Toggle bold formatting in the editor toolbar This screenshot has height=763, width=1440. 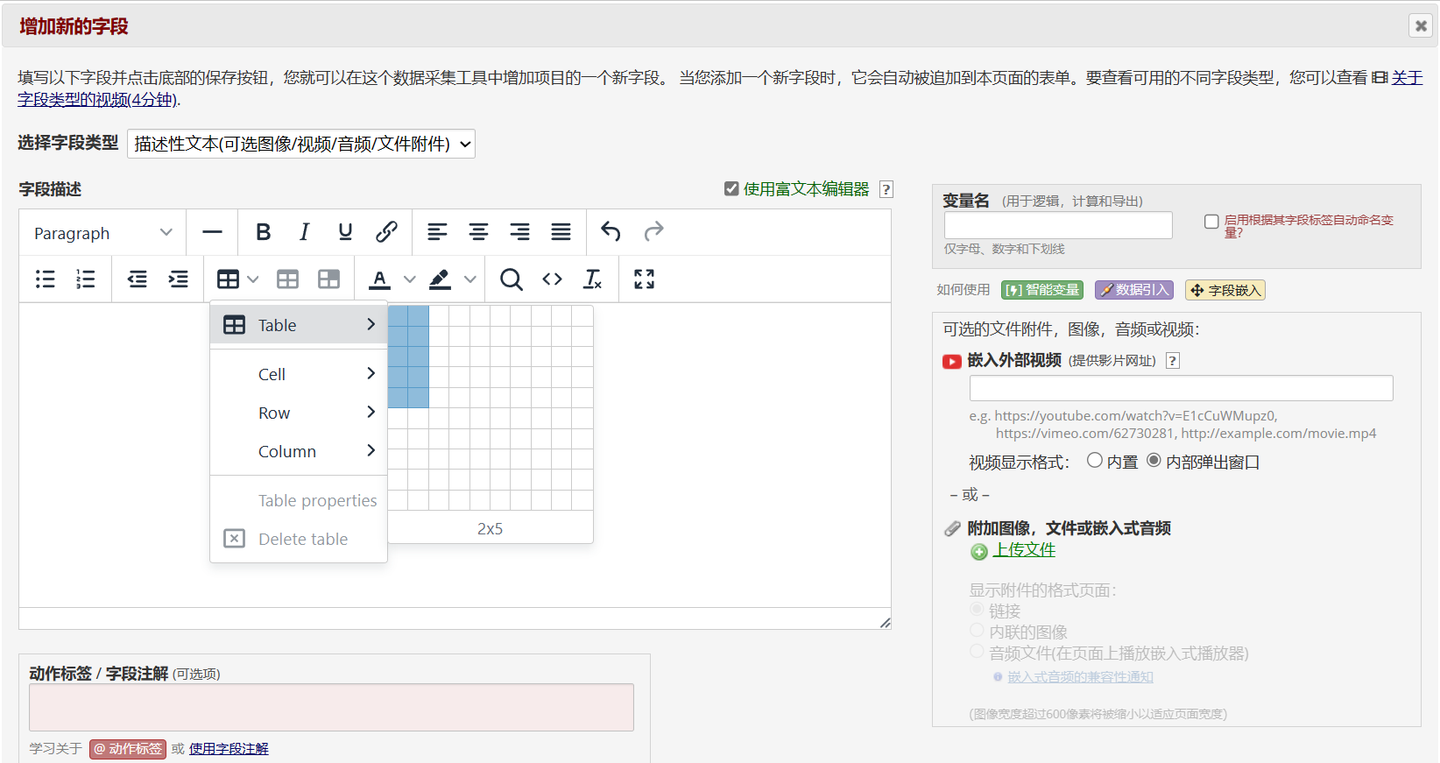pos(263,231)
